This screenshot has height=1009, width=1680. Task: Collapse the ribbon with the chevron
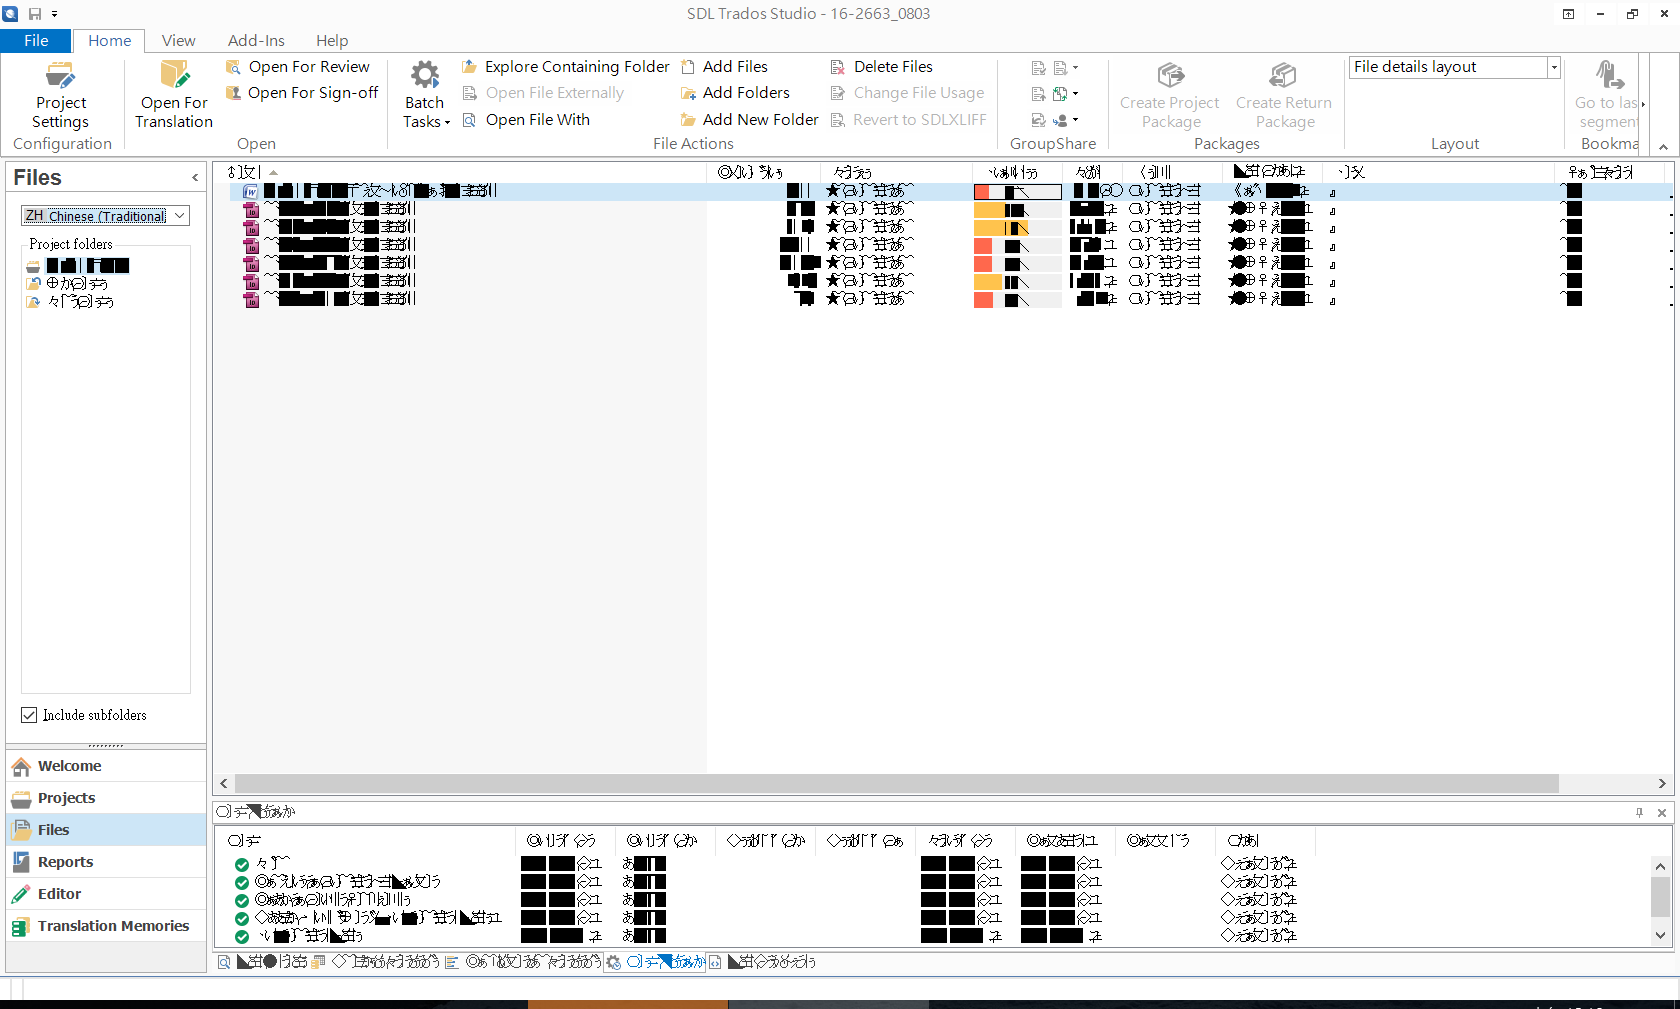(1664, 146)
